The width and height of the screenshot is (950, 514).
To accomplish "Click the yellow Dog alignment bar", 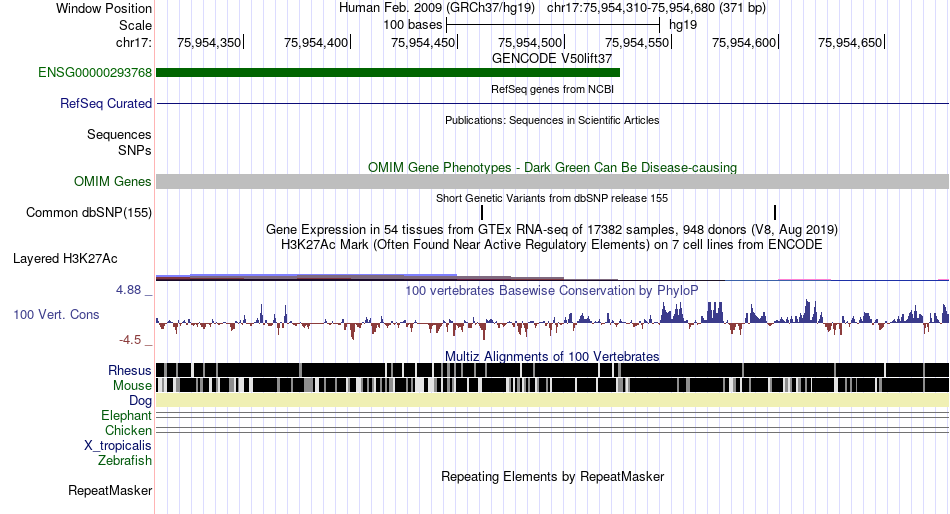I will 553,400.
